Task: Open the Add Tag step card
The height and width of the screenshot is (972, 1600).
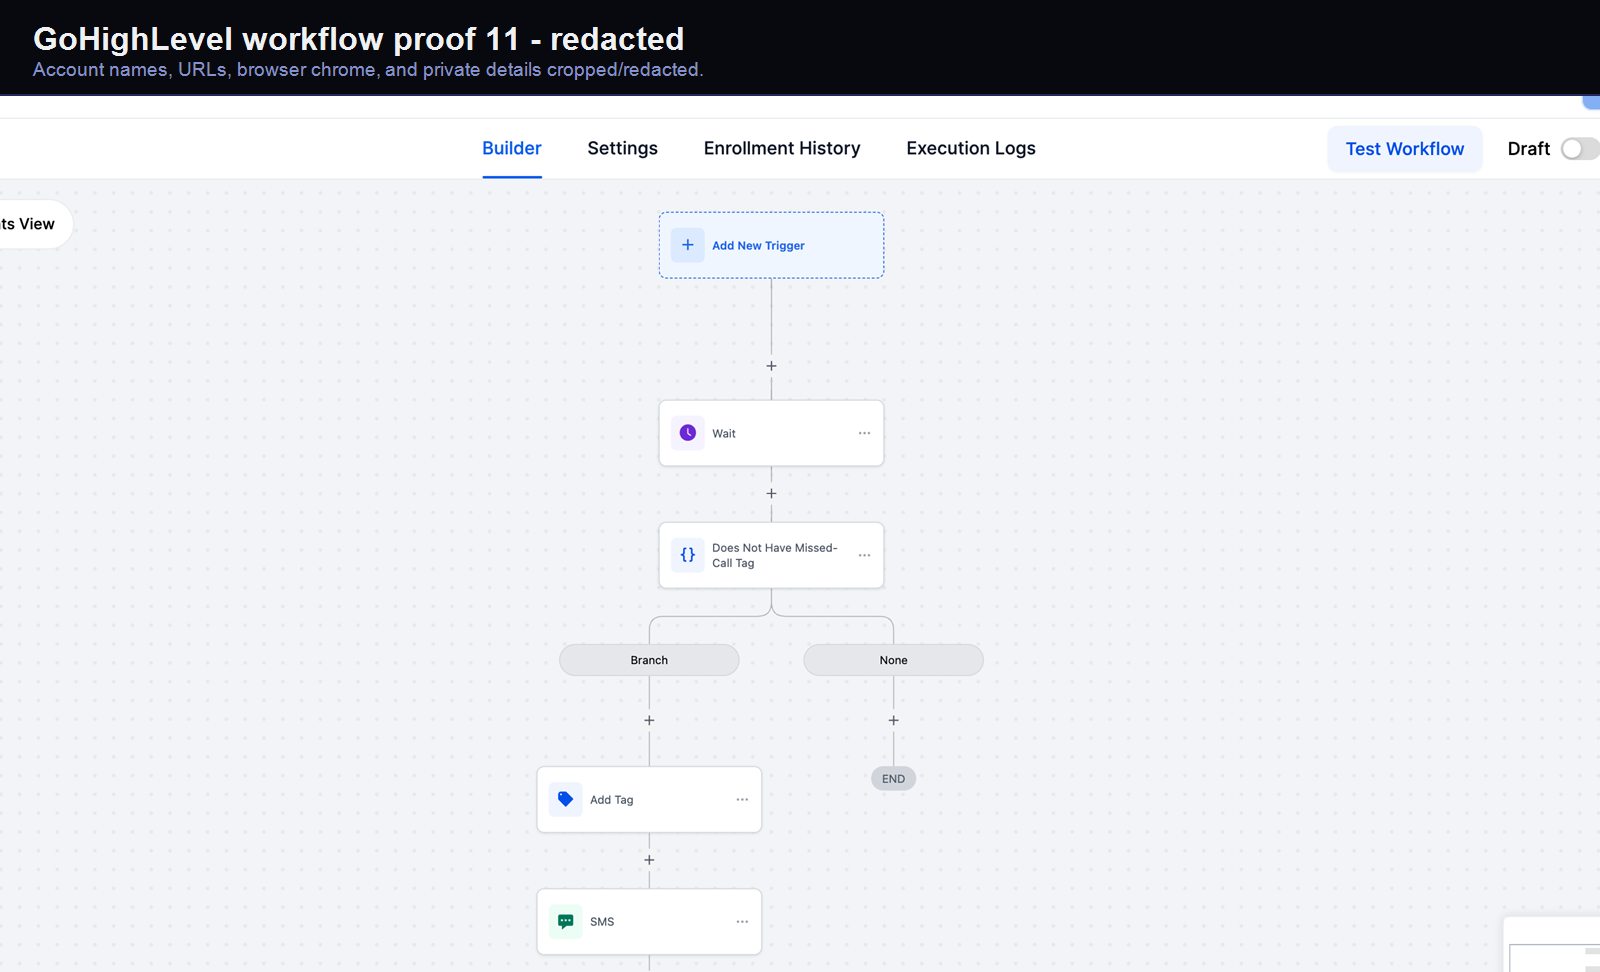Action: point(649,799)
